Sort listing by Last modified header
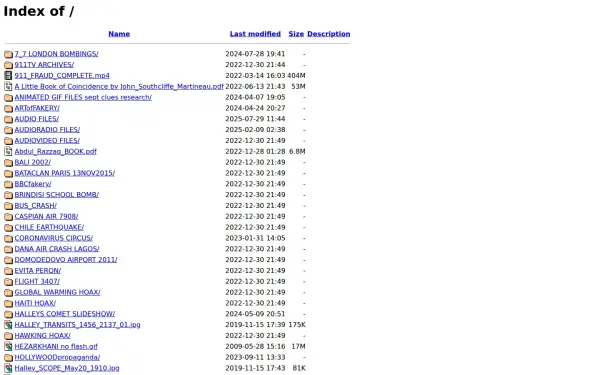This screenshot has height=375, width=600. pyautogui.click(x=255, y=34)
